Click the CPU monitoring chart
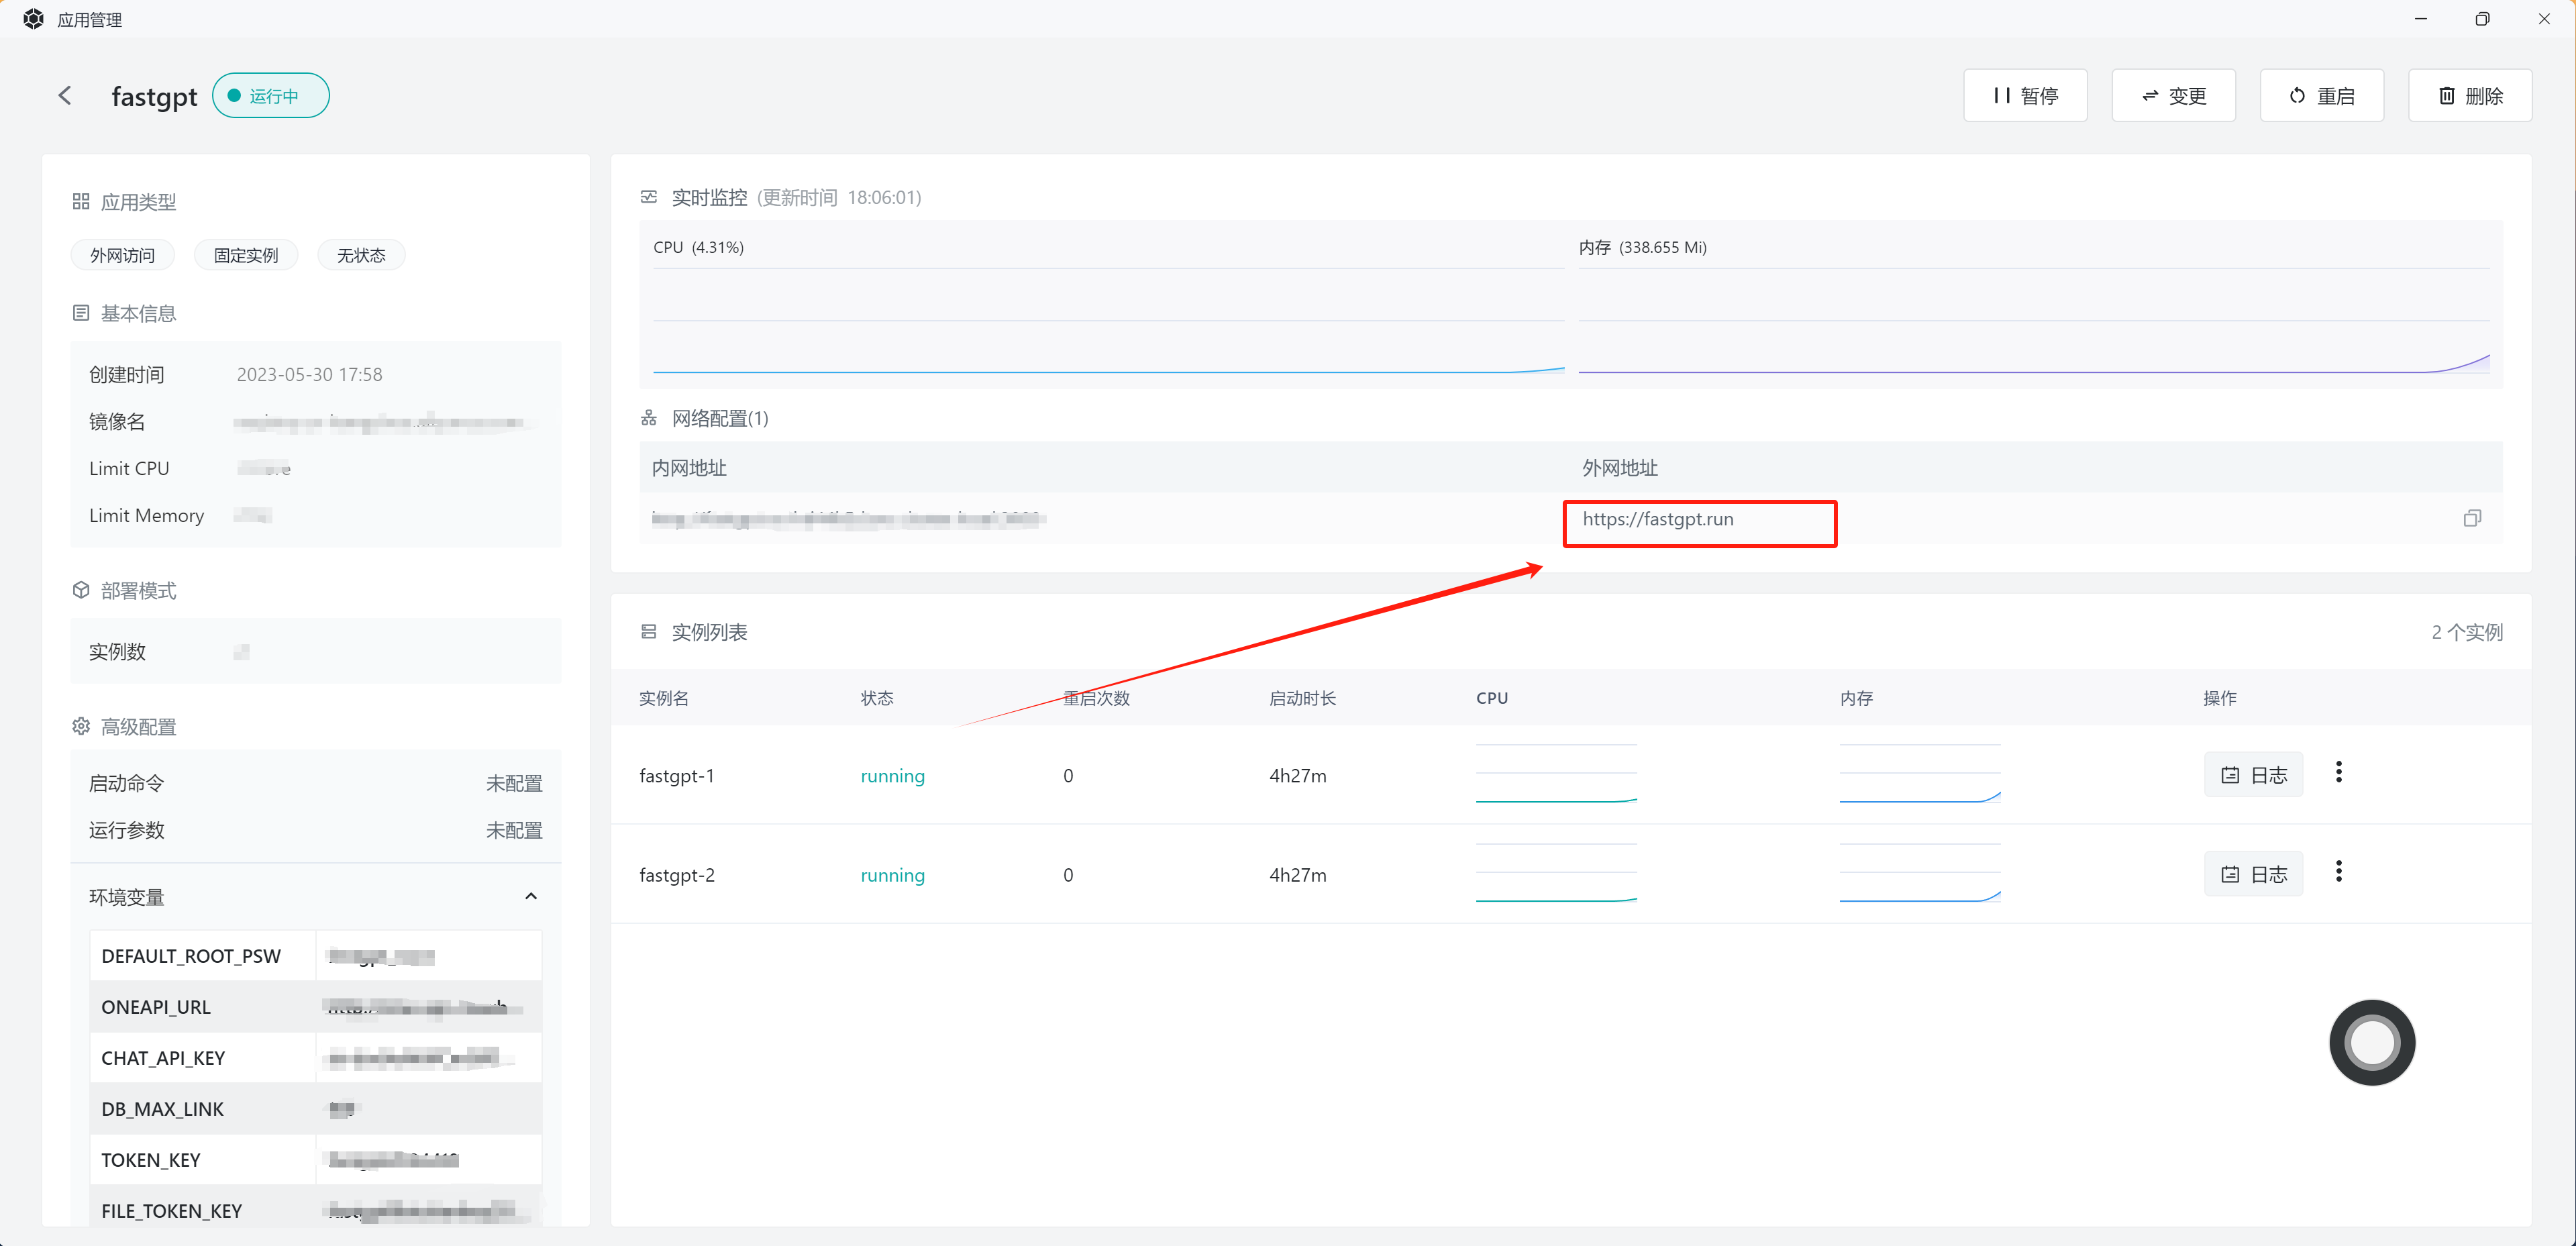This screenshot has width=2576, height=1246. coord(1107,320)
